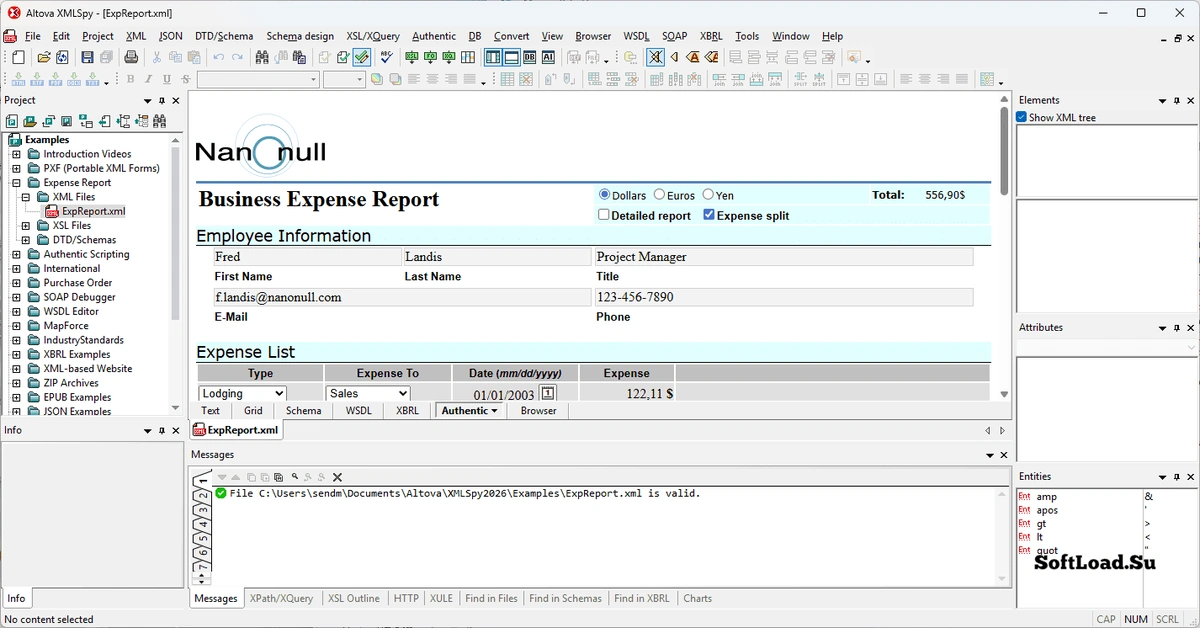This screenshot has height=628, width=1200.
Task: Pin the Elements panel with pushpin icon
Action: (x=1177, y=101)
